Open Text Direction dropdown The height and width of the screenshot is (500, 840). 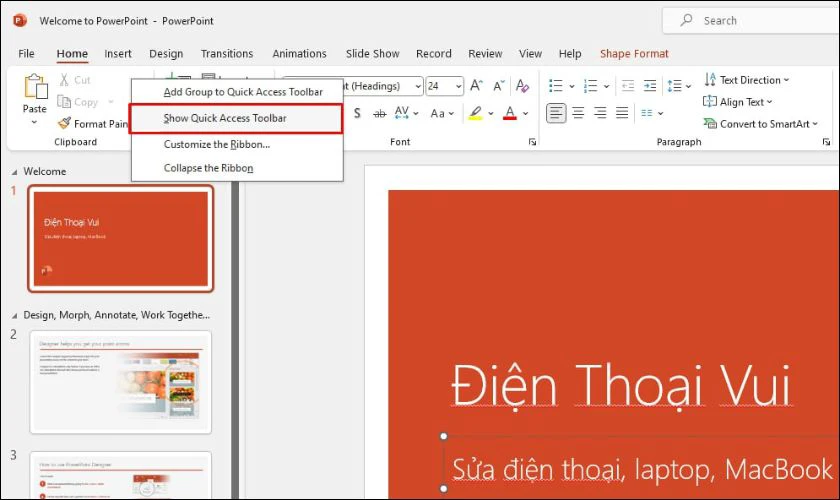(x=747, y=80)
